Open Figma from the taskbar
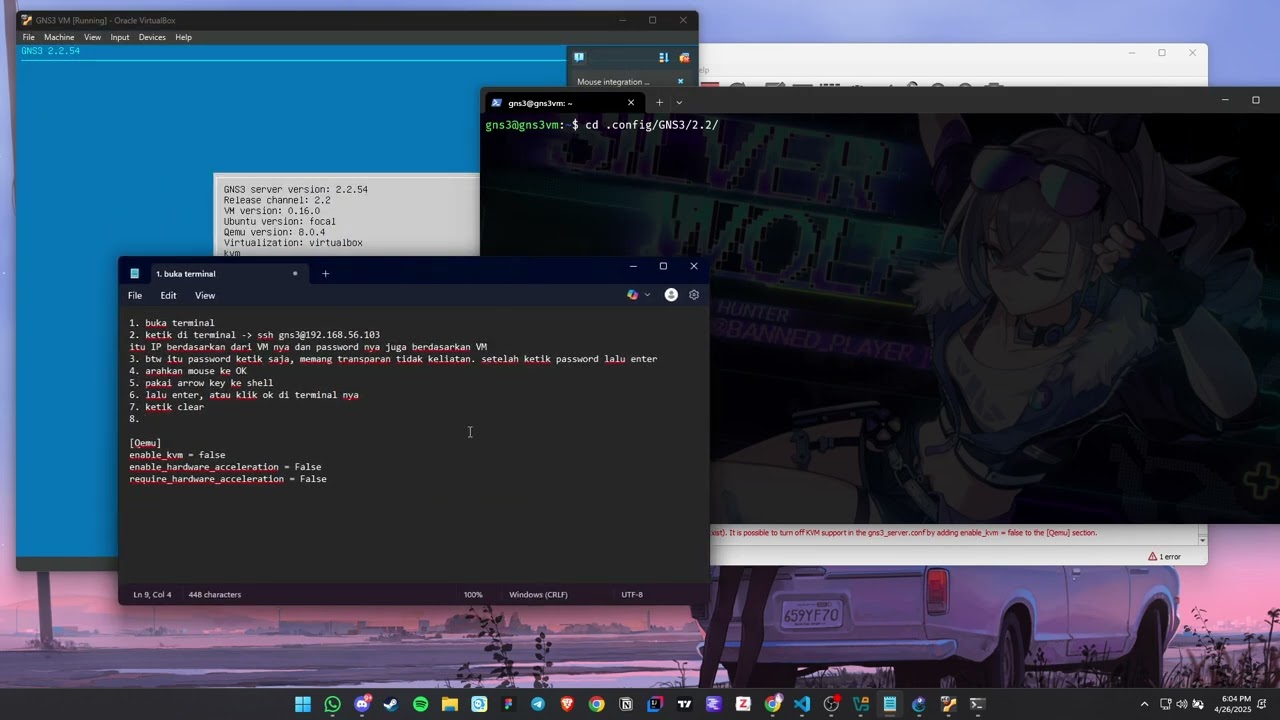Screen dimensions: 1280x720 pos(508,704)
